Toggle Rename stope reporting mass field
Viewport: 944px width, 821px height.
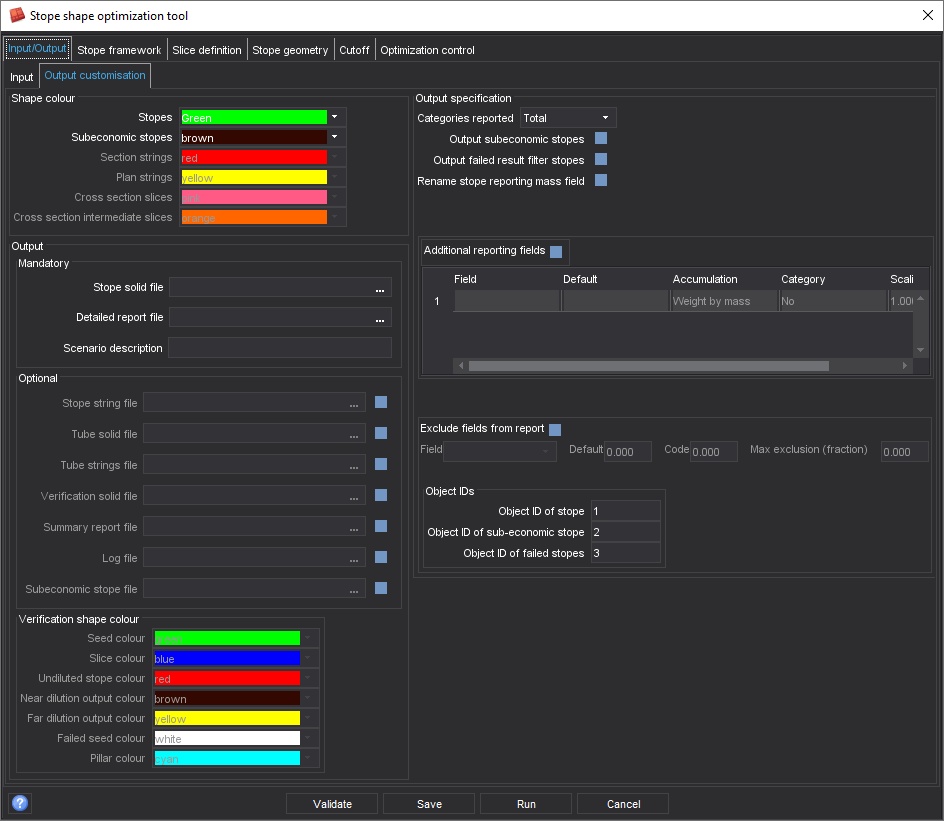[601, 180]
